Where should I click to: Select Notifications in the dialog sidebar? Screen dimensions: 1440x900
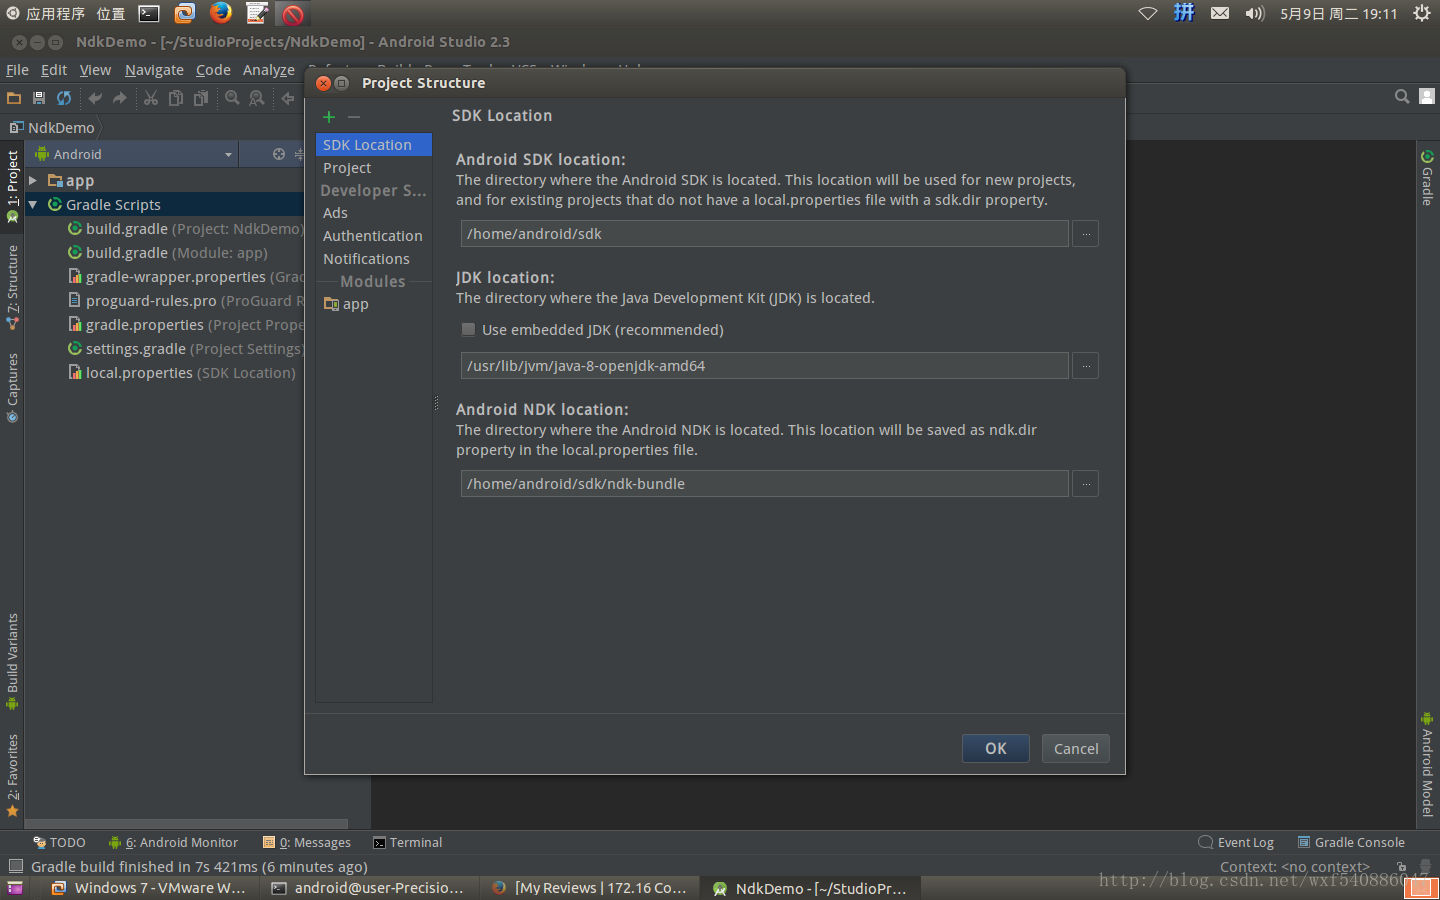pos(374,259)
